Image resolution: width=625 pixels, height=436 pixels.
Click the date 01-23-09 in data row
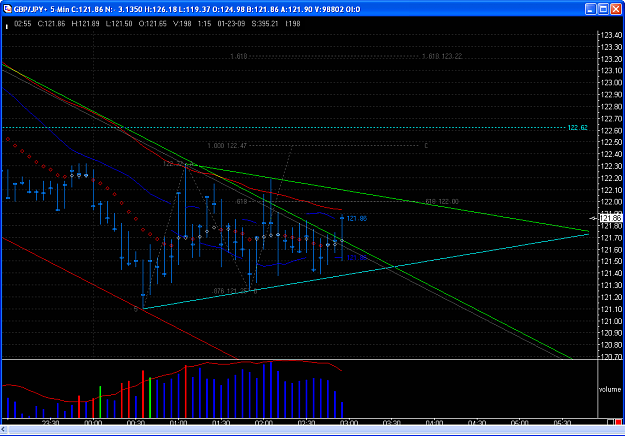point(232,24)
